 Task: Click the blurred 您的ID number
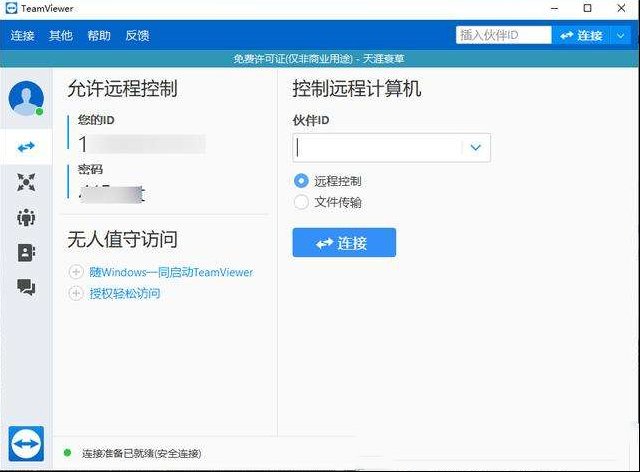pos(142,144)
